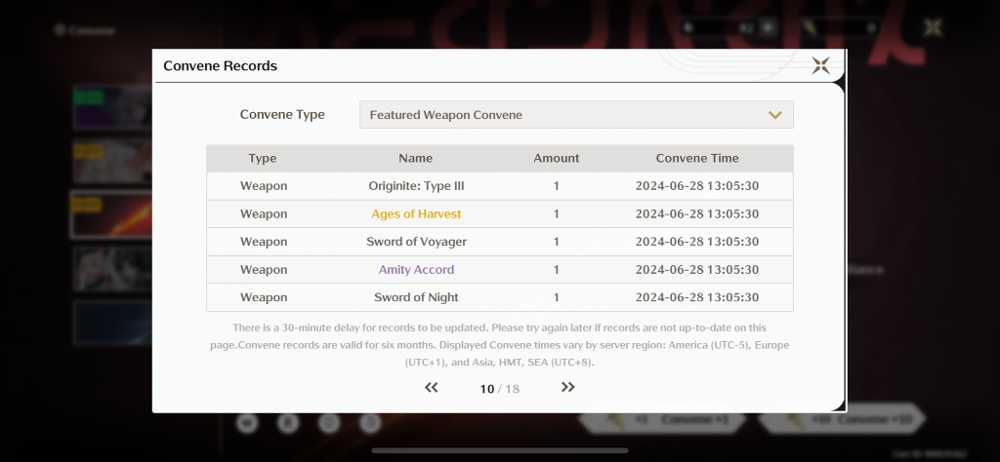The image size is (1000, 462).
Task: Click Ages of Harvest's Weapon type cell
Action: (x=263, y=214)
